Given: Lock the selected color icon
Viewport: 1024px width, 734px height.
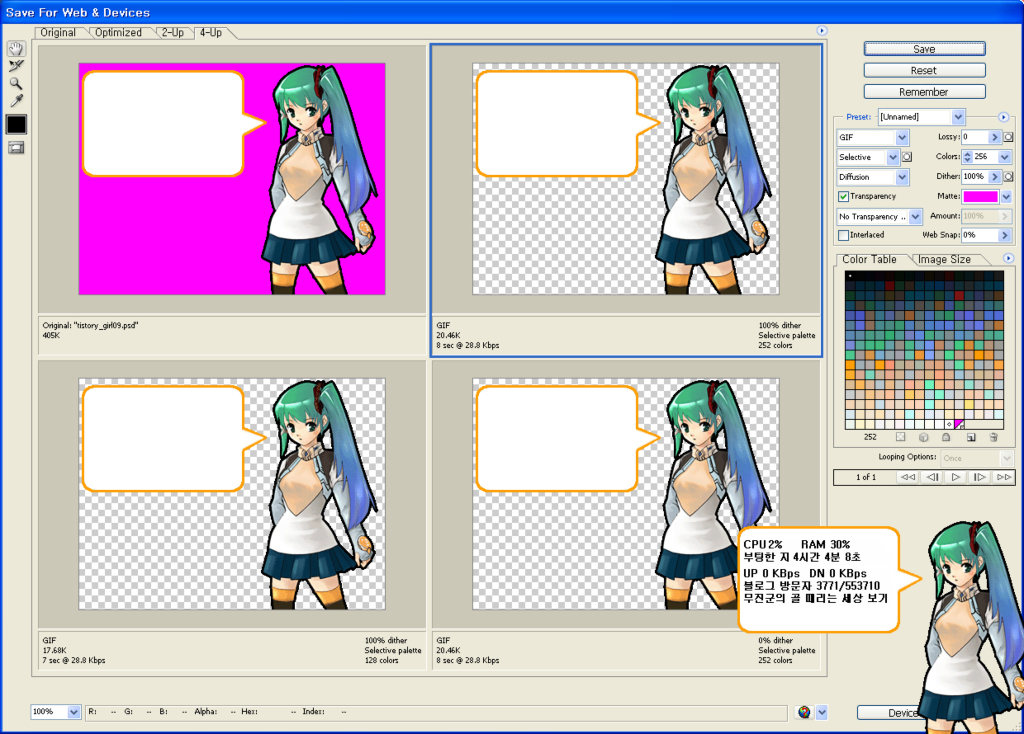Looking at the screenshot, I should (x=946, y=437).
